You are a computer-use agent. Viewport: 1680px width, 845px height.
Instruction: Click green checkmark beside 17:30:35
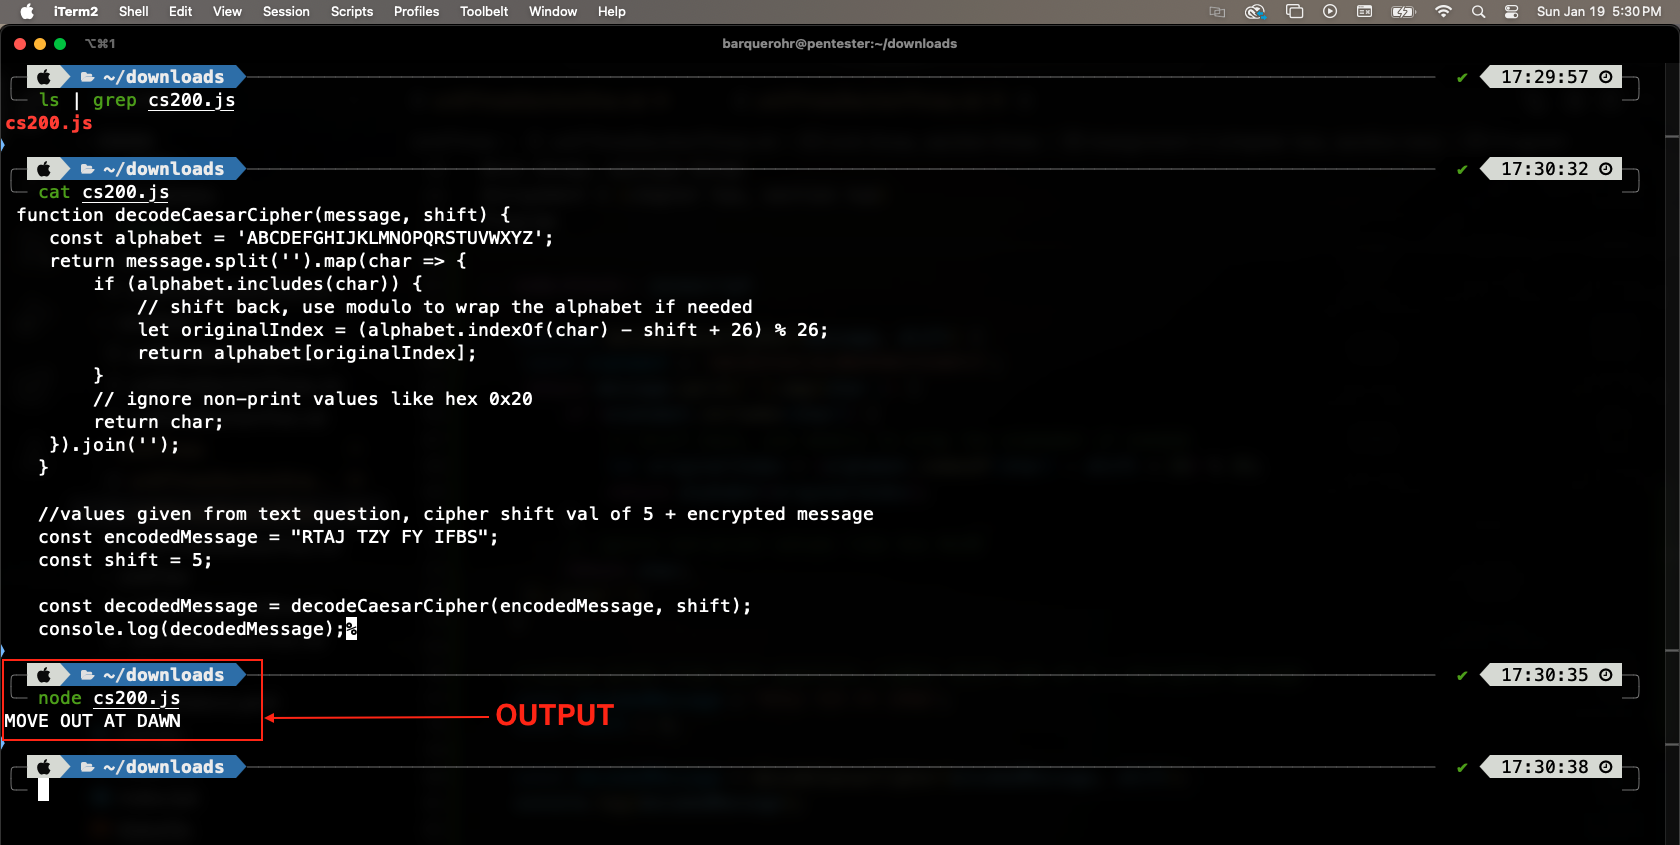click(x=1462, y=675)
